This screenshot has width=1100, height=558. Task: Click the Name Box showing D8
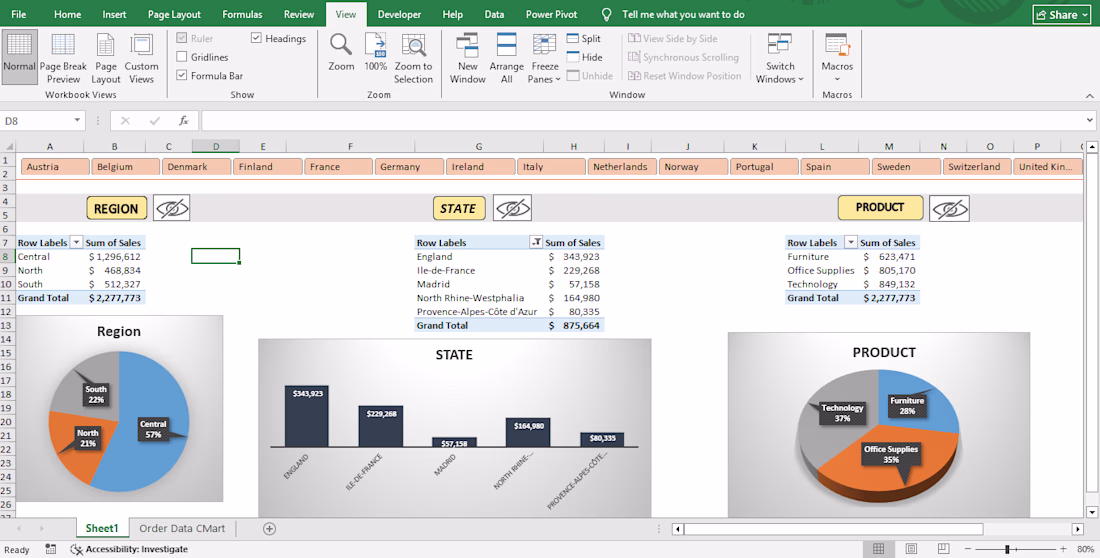[36, 121]
